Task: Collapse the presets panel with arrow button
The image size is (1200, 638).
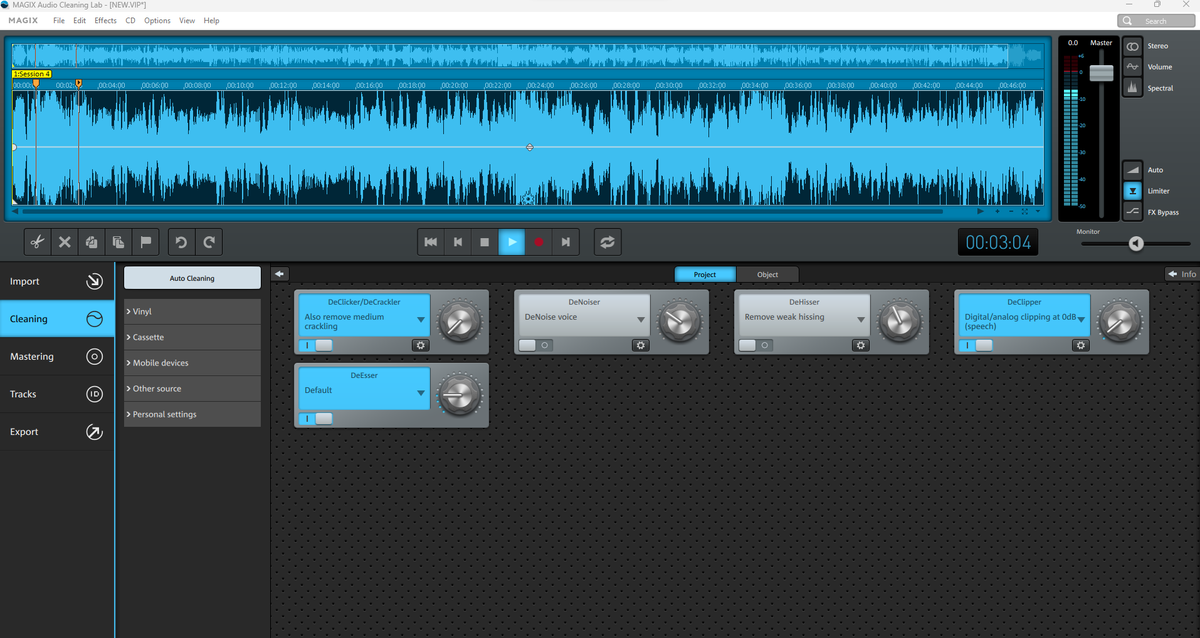Action: coord(280,274)
